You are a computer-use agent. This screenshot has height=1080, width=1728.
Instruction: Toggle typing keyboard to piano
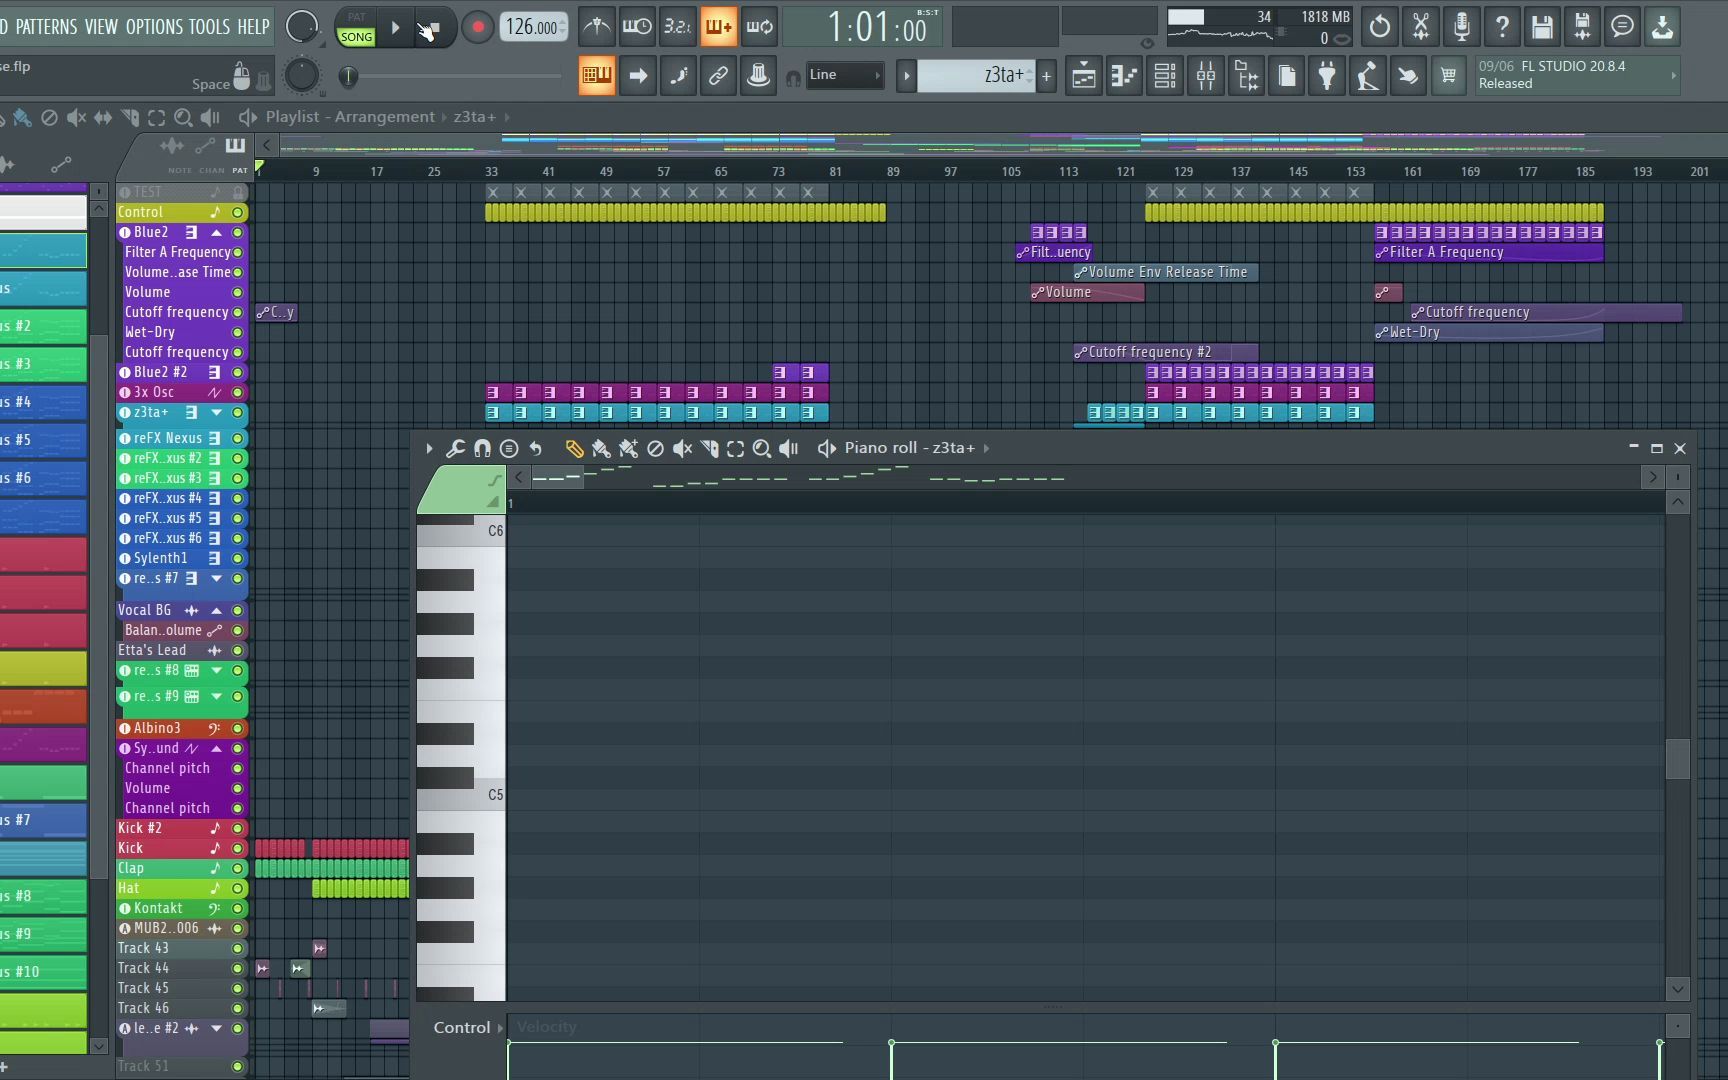pyautogui.click(x=597, y=75)
